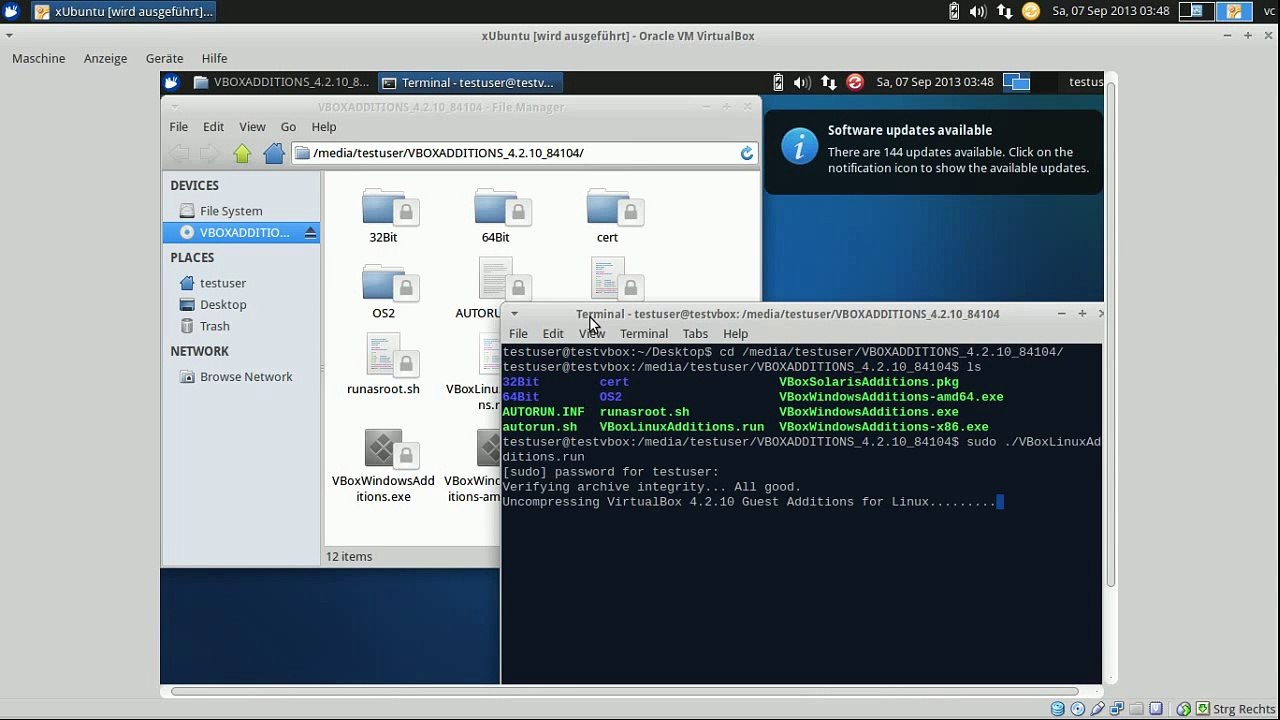Image resolution: width=1280 pixels, height=720 pixels.
Task: Click VirtualBox shared folders status icon
Action: [1136, 709]
